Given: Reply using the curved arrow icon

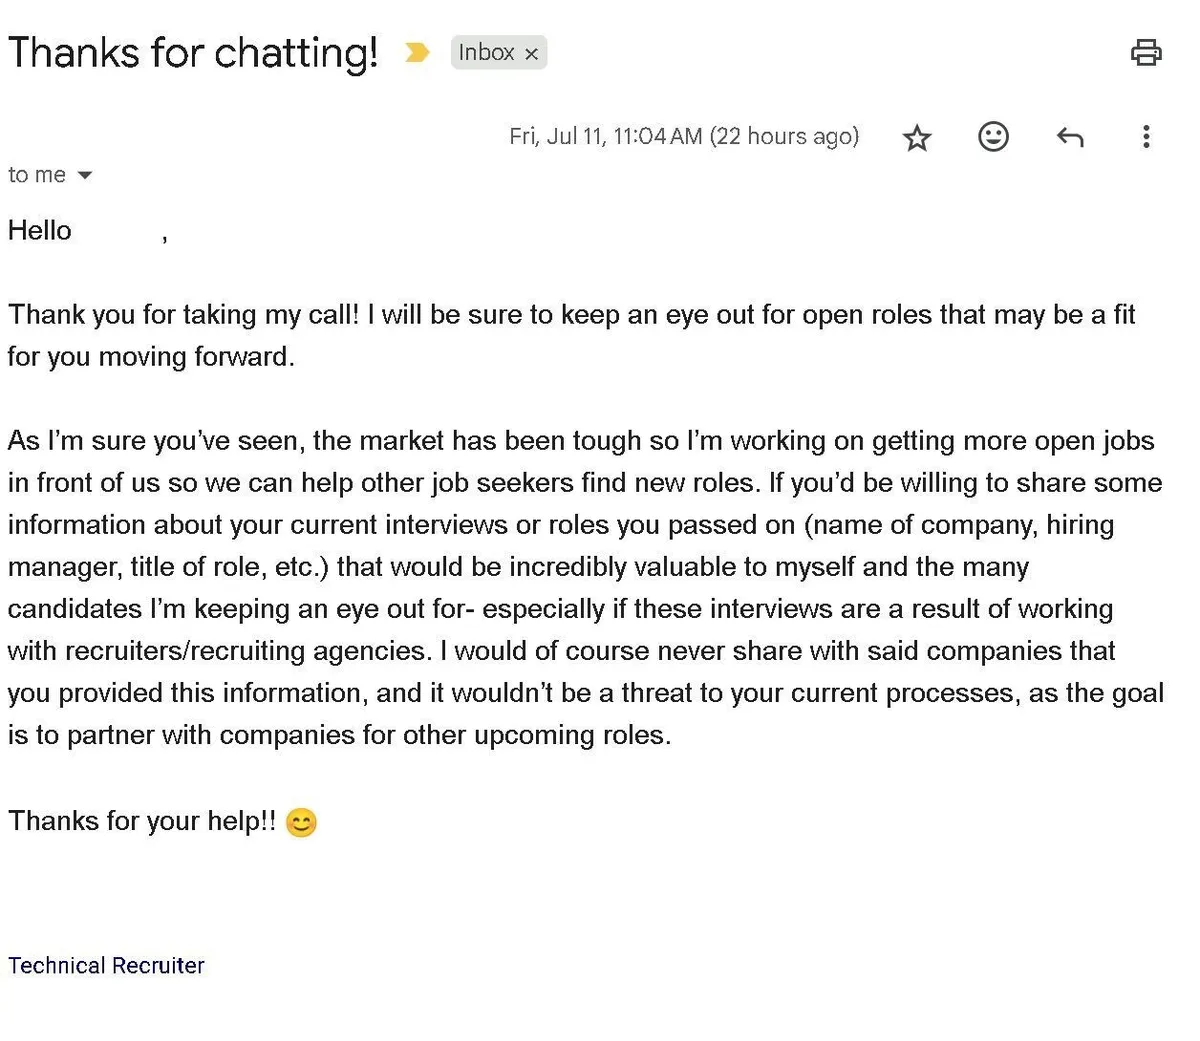Looking at the screenshot, I should click(x=1070, y=137).
